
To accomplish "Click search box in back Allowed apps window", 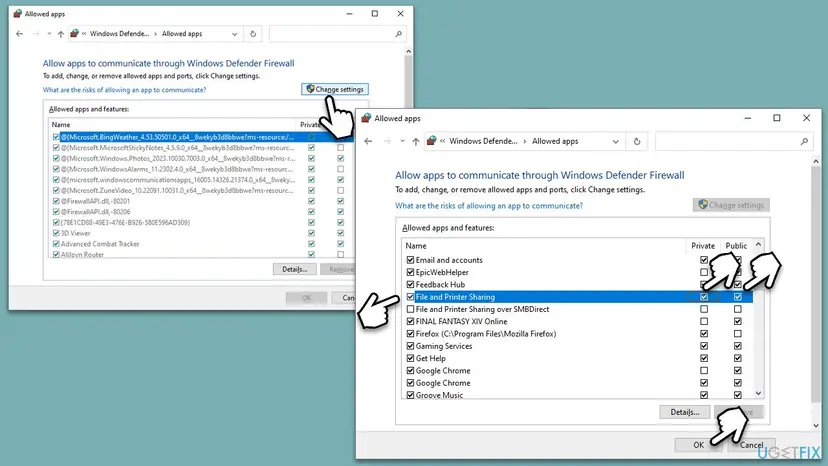I will 337,34.
